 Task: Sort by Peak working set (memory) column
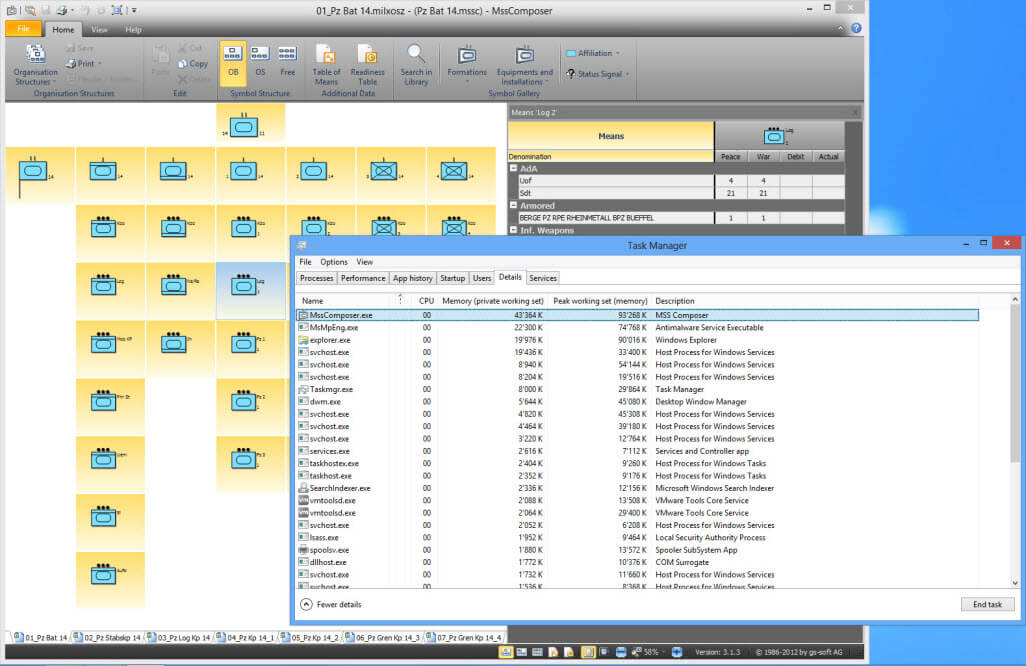(600, 301)
